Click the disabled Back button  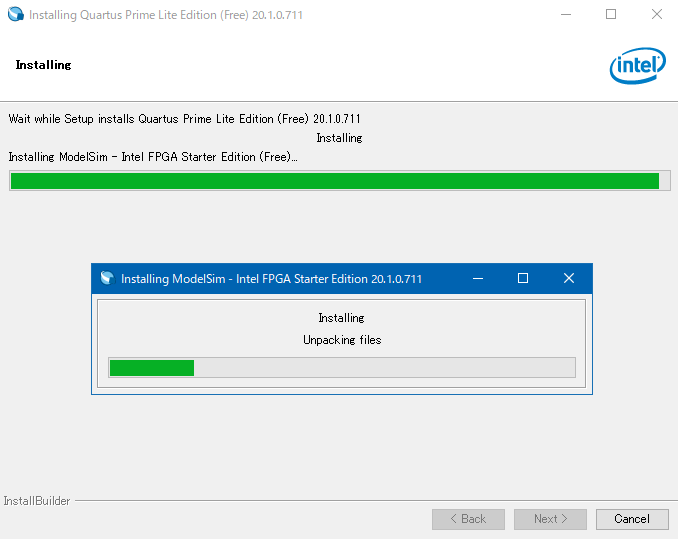[x=468, y=519]
